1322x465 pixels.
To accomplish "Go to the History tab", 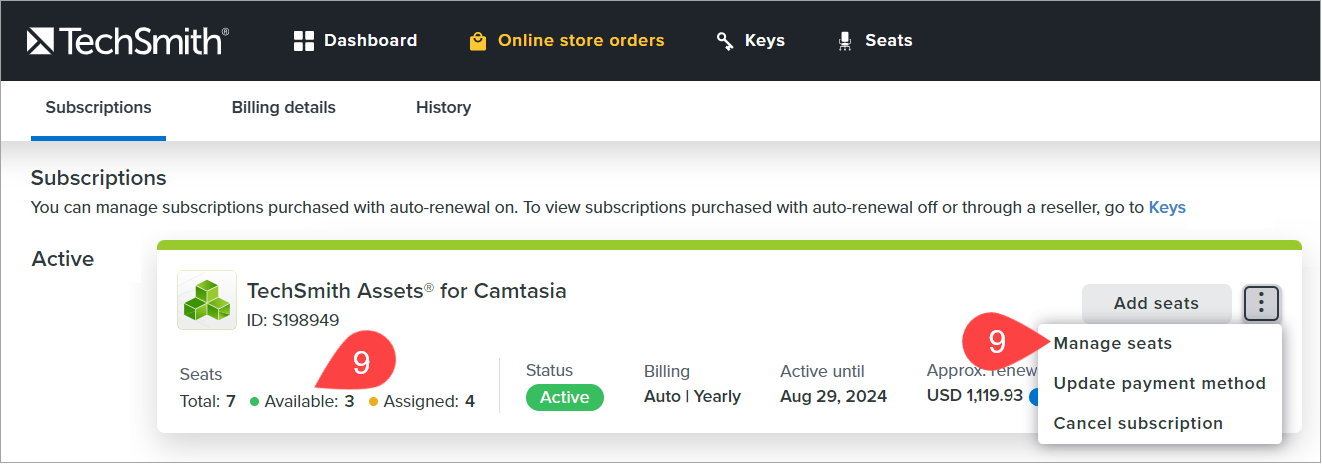I will pos(443,108).
